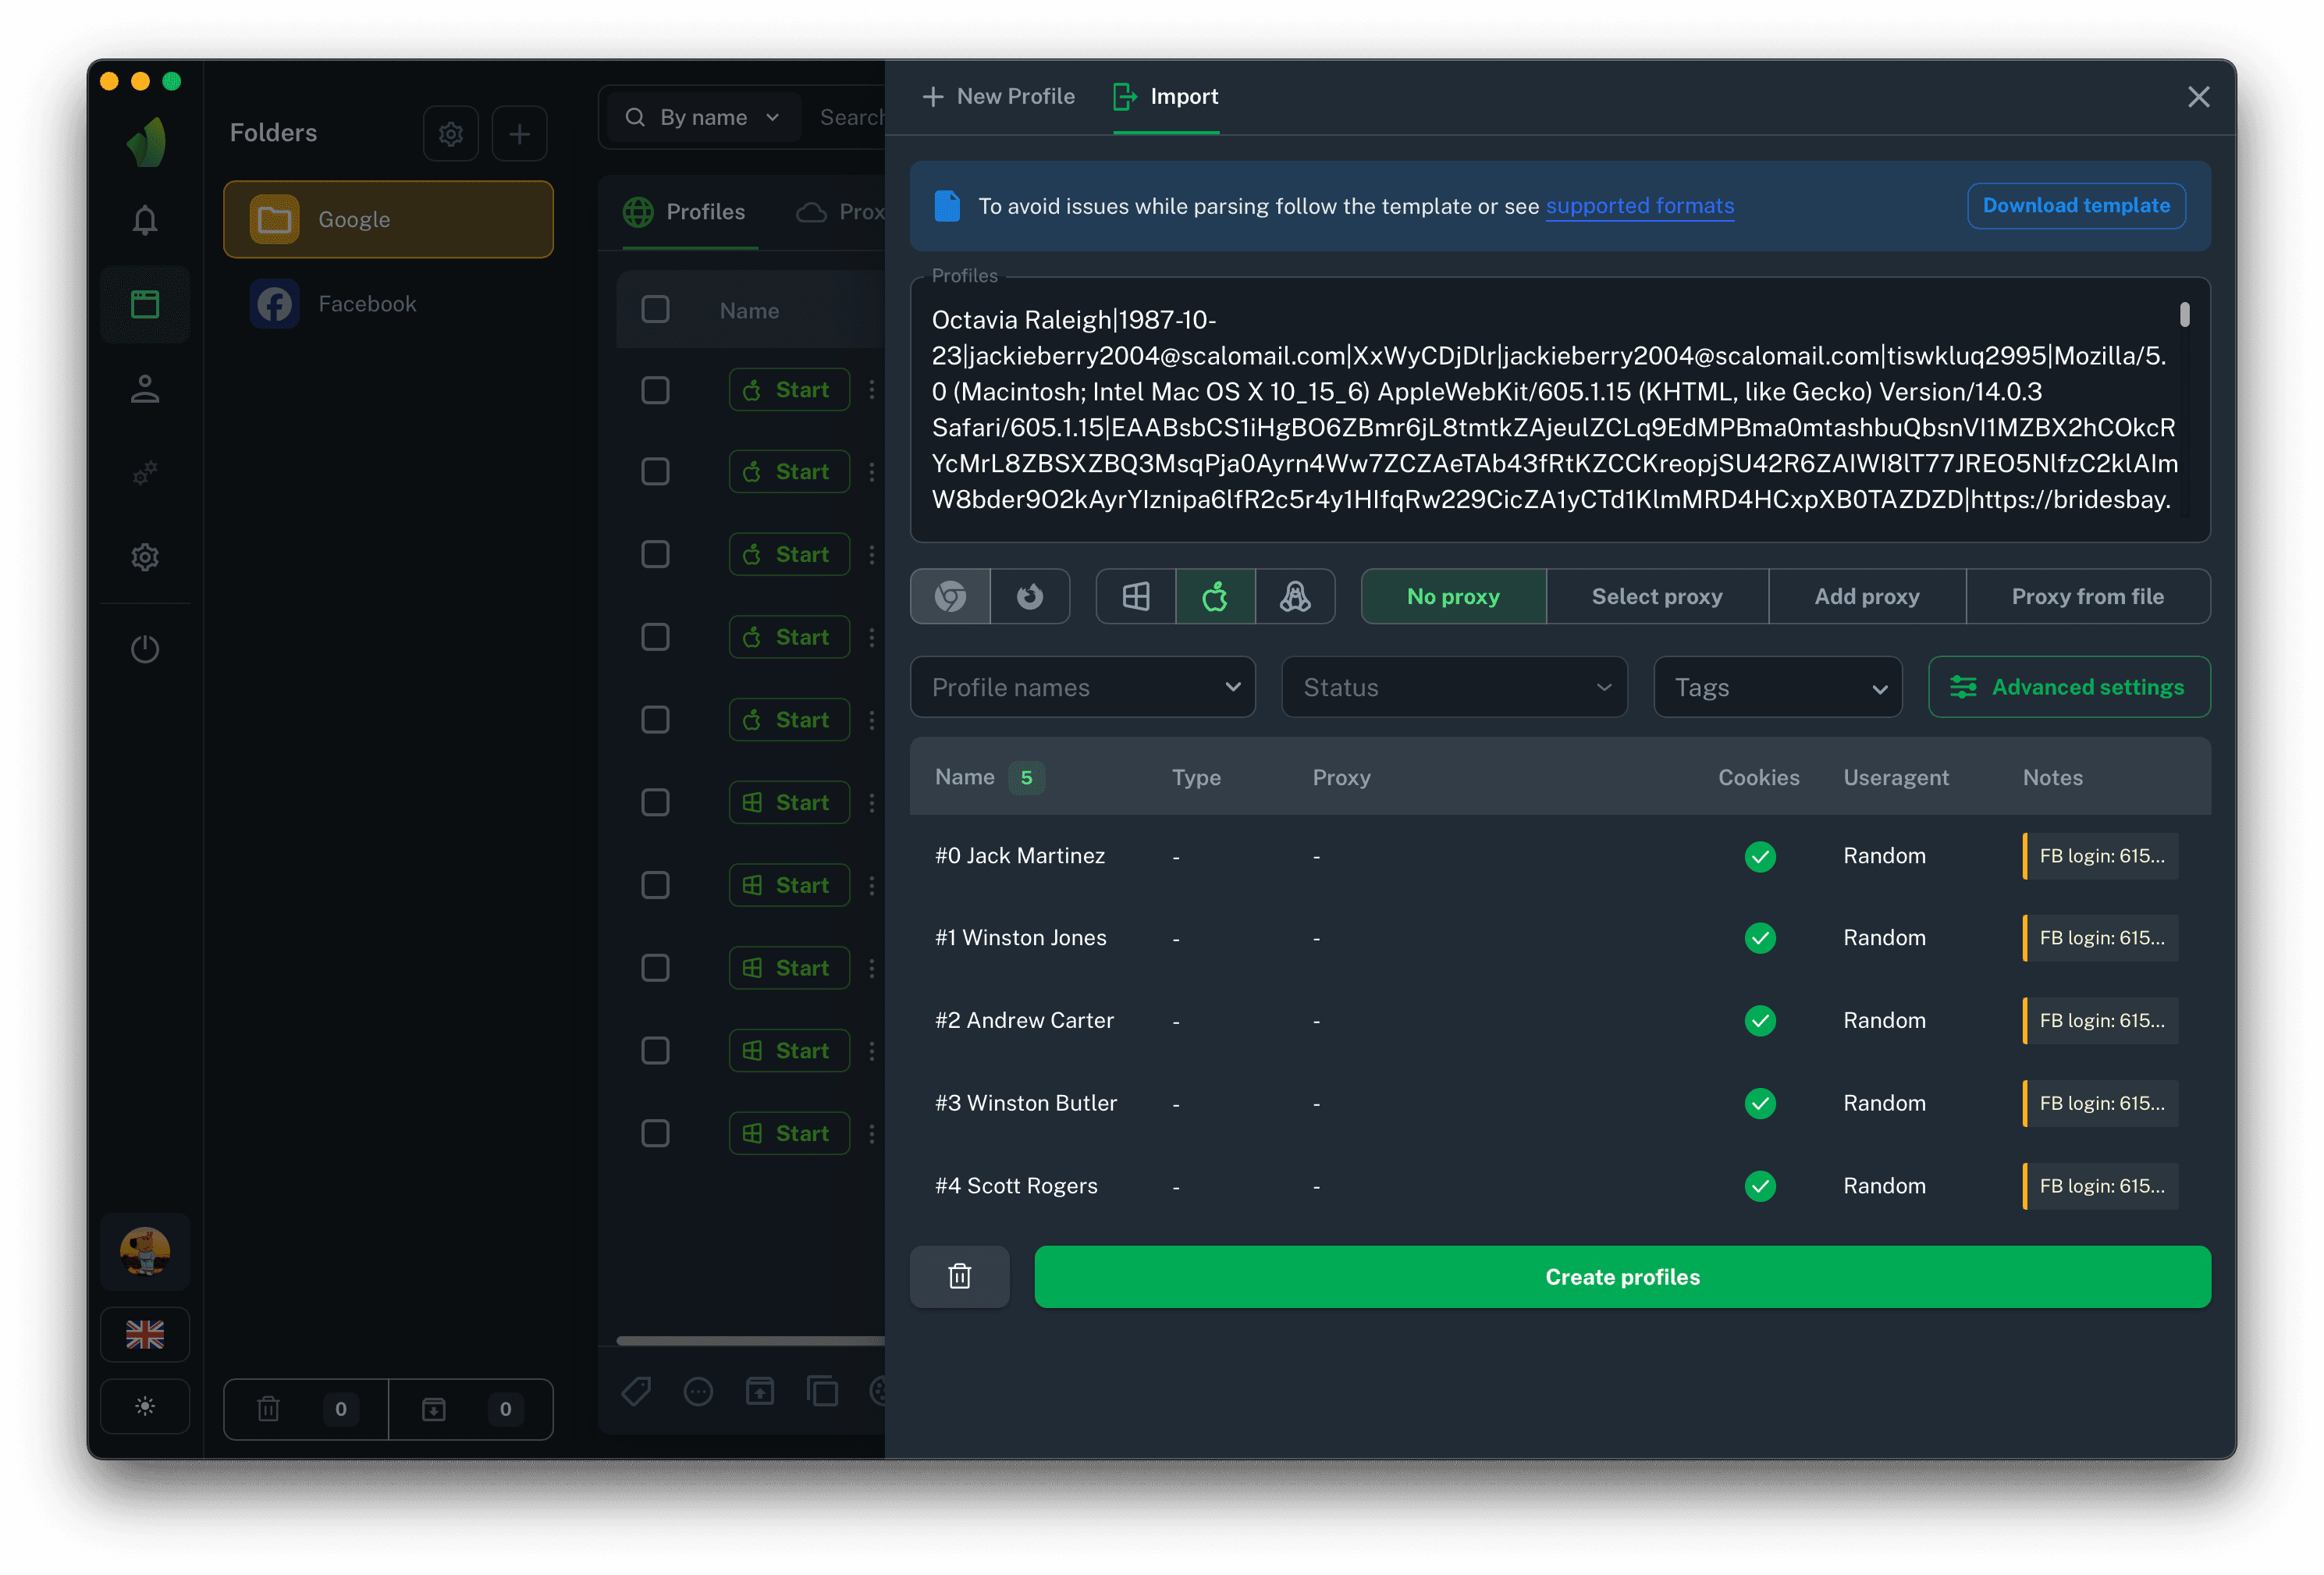The image size is (2324, 1575).
Task: Select the Chrome browser engine icon
Action: pyautogui.click(x=950, y=597)
